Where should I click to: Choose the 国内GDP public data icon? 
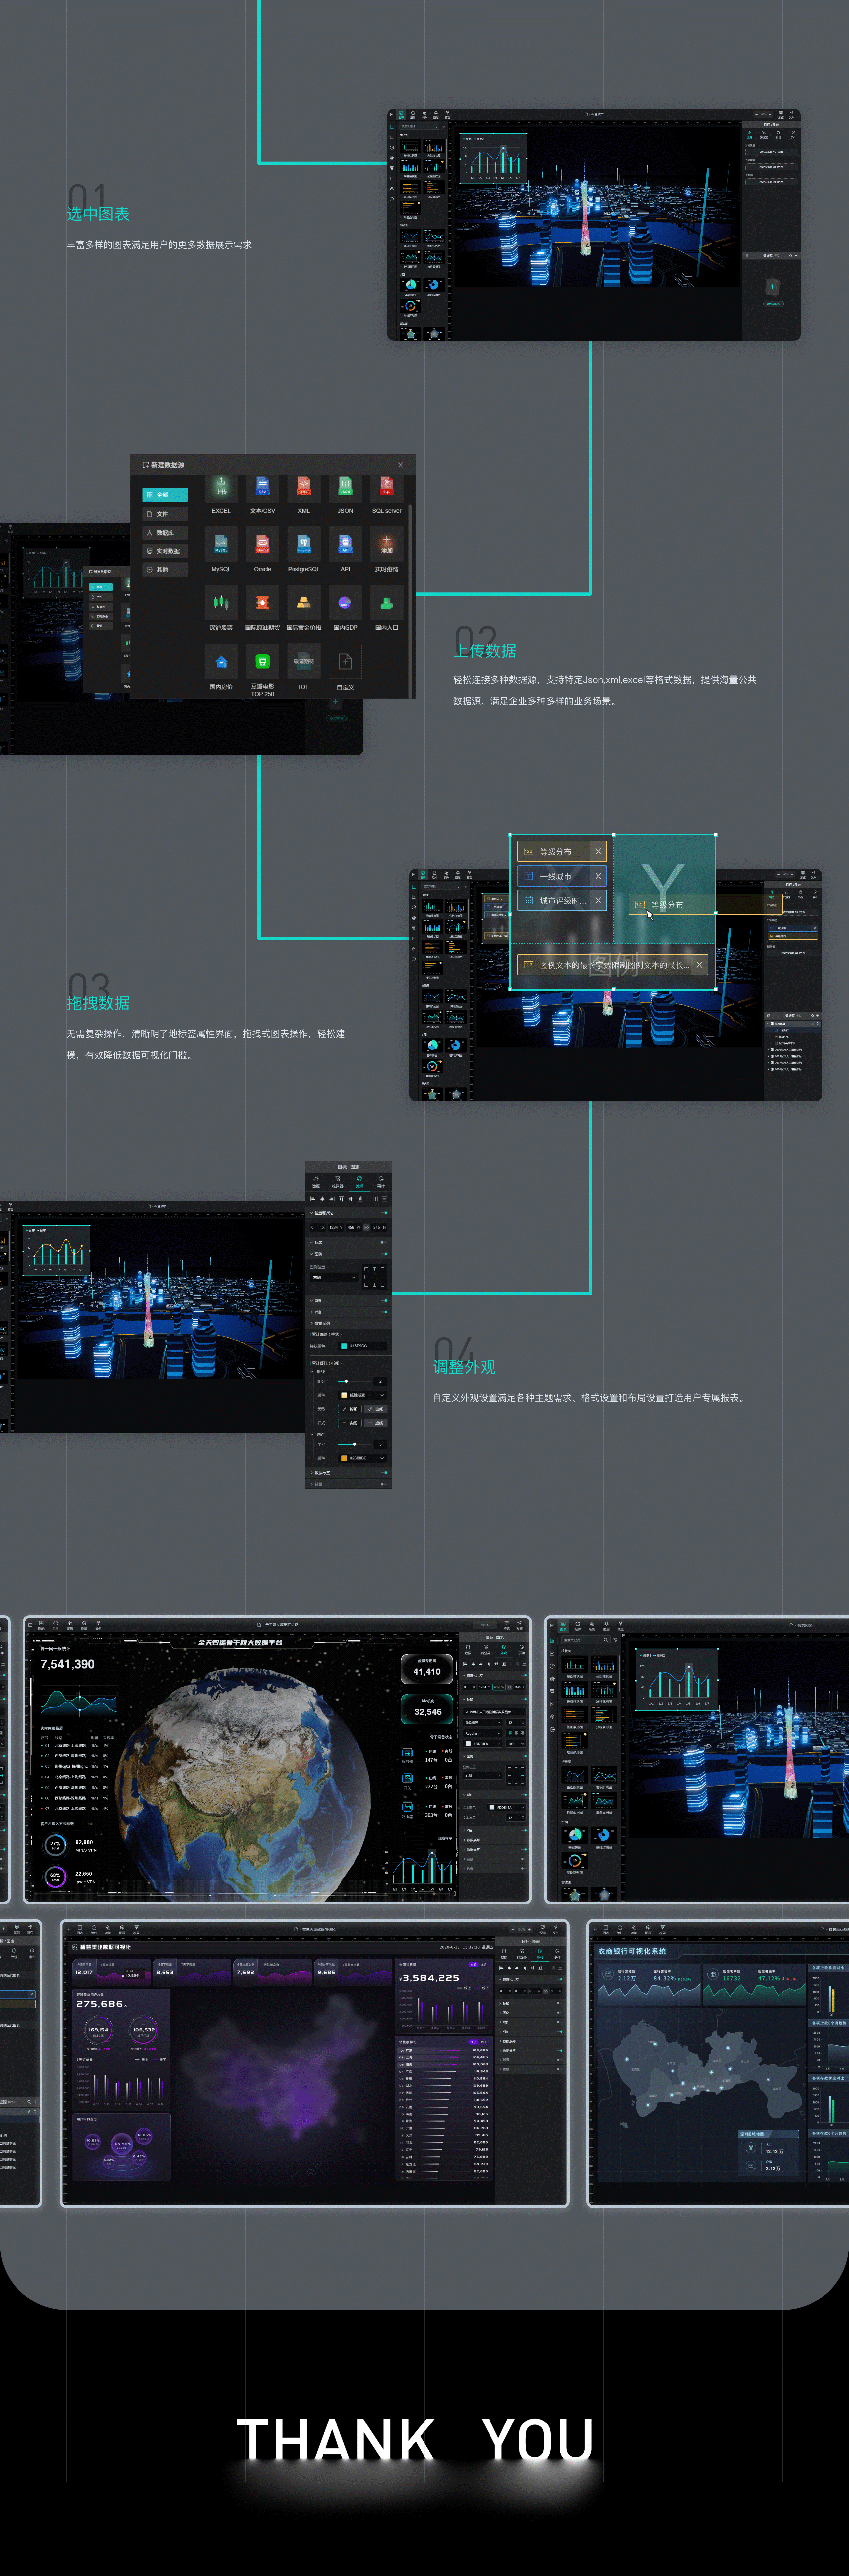coord(345,603)
